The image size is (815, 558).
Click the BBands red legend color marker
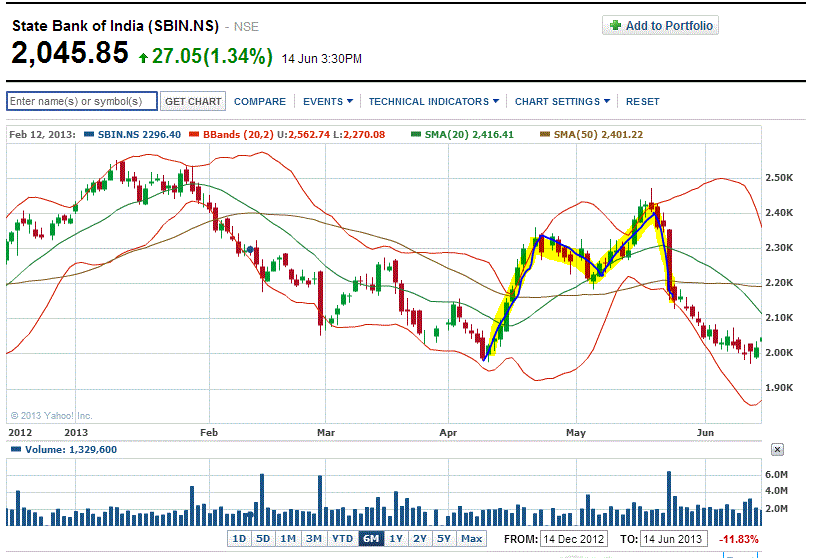(194, 135)
